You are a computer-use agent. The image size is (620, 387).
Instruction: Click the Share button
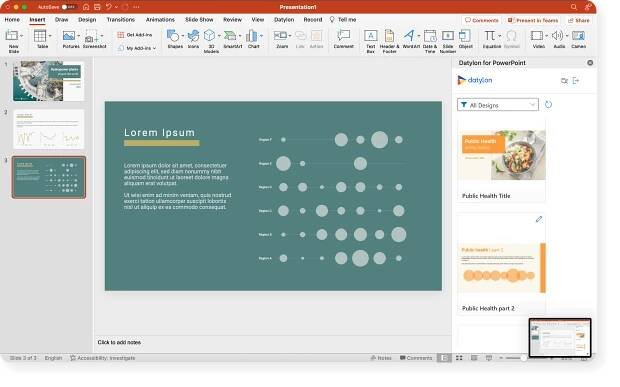pyautogui.click(x=578, y=20)
